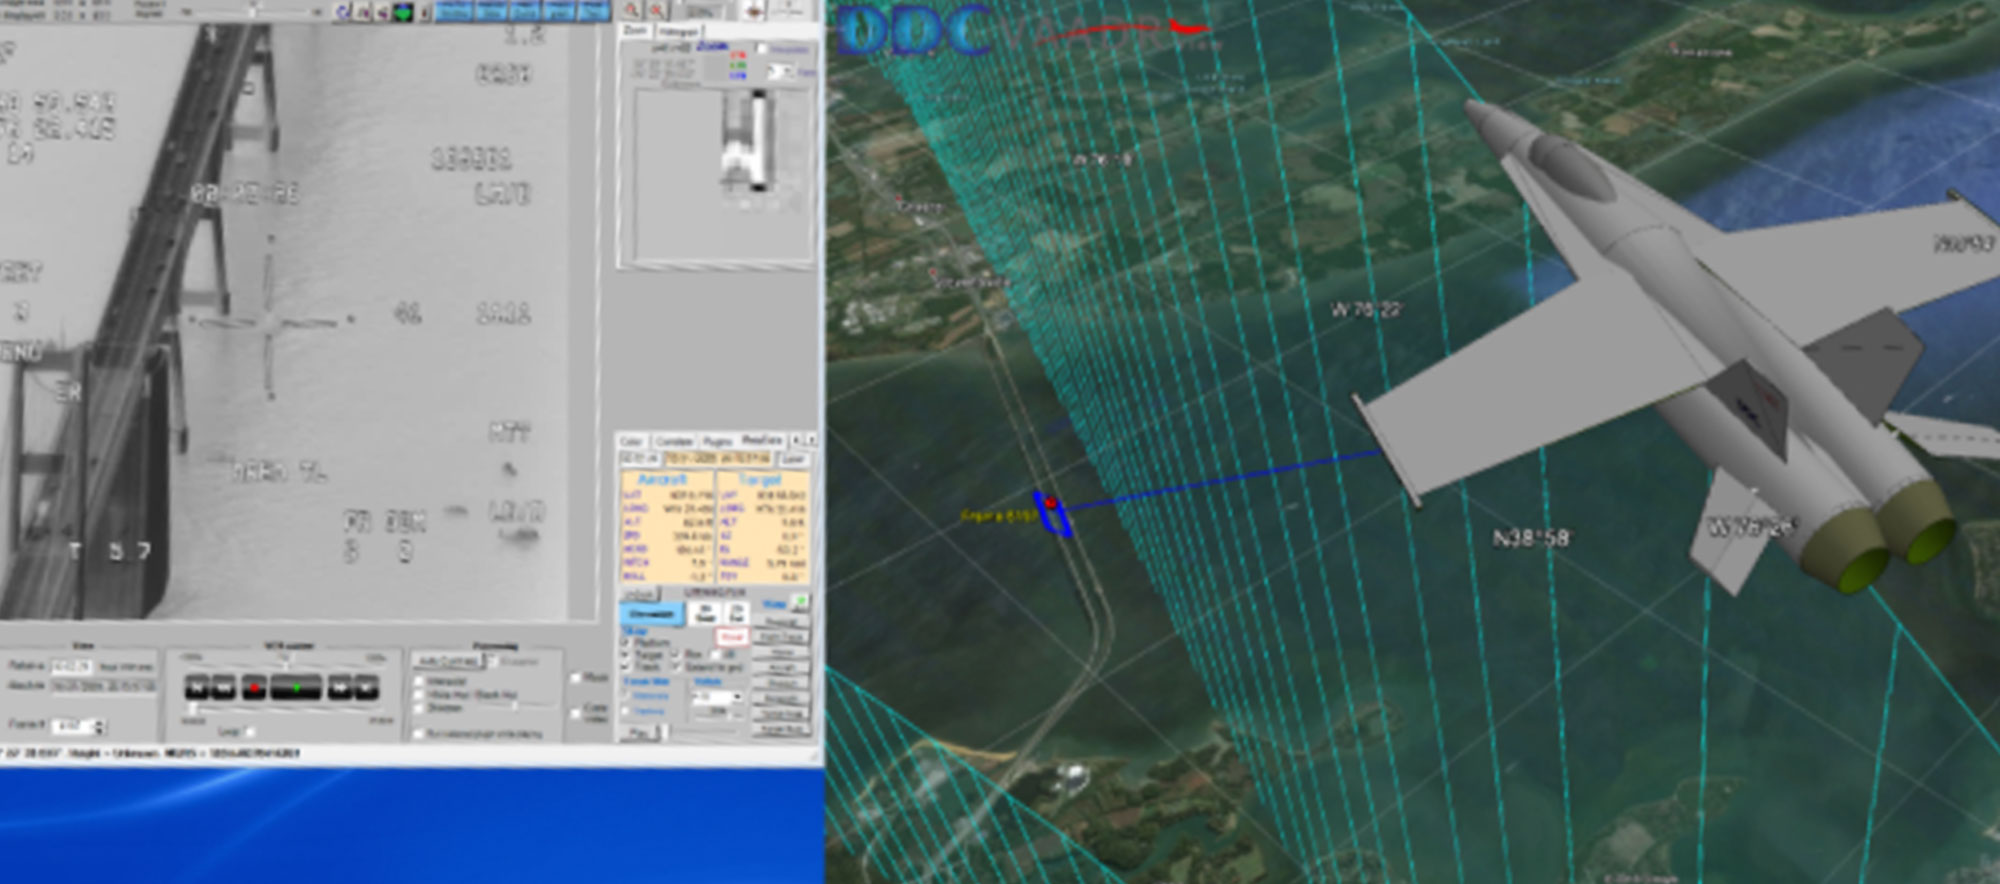Click the zoom-in magnifier icon in toolbar

click(x=631, y=10)
